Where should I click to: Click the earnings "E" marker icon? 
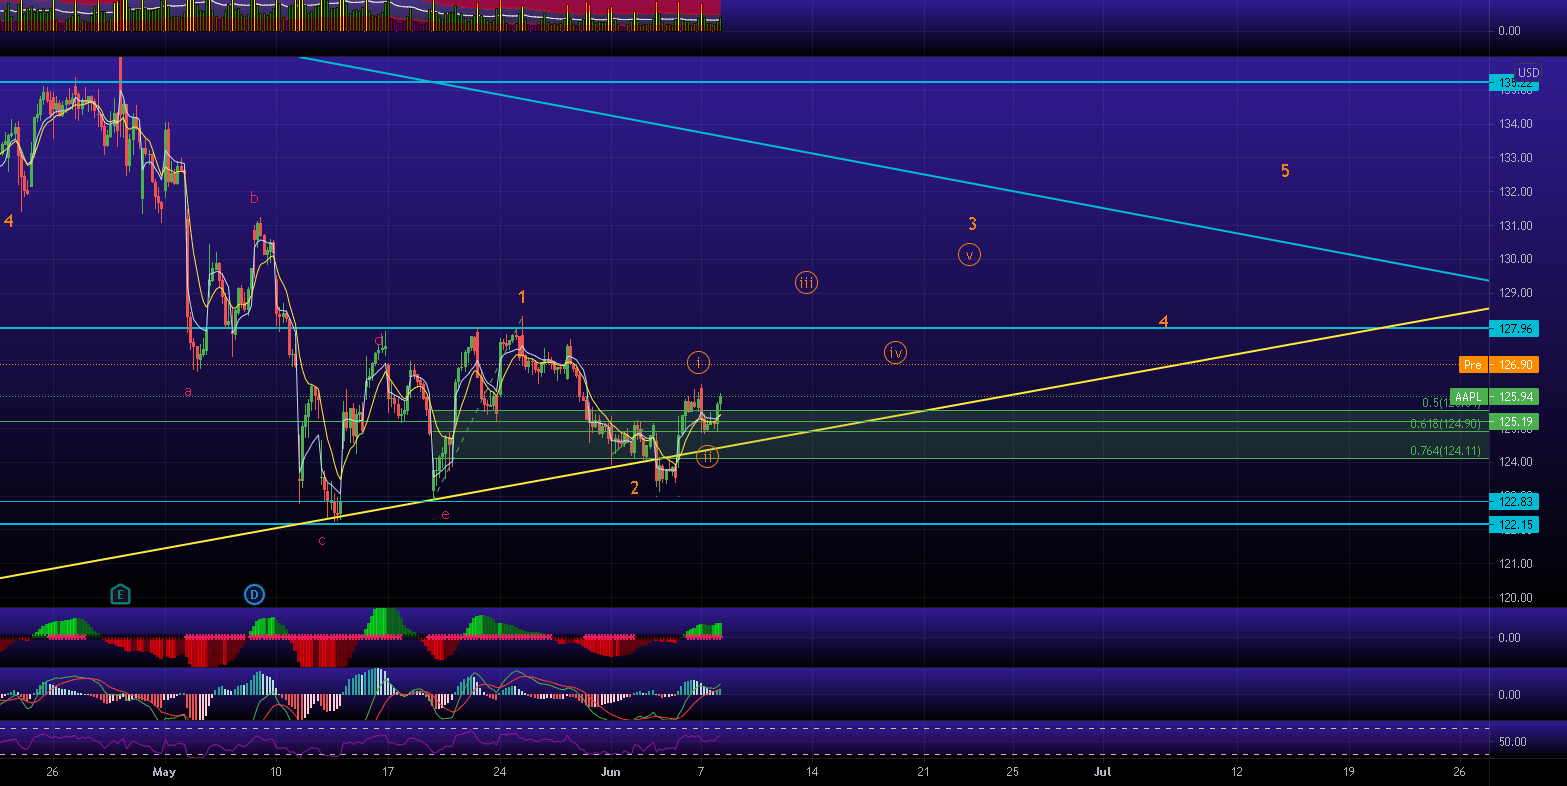(x=121, y=594)
